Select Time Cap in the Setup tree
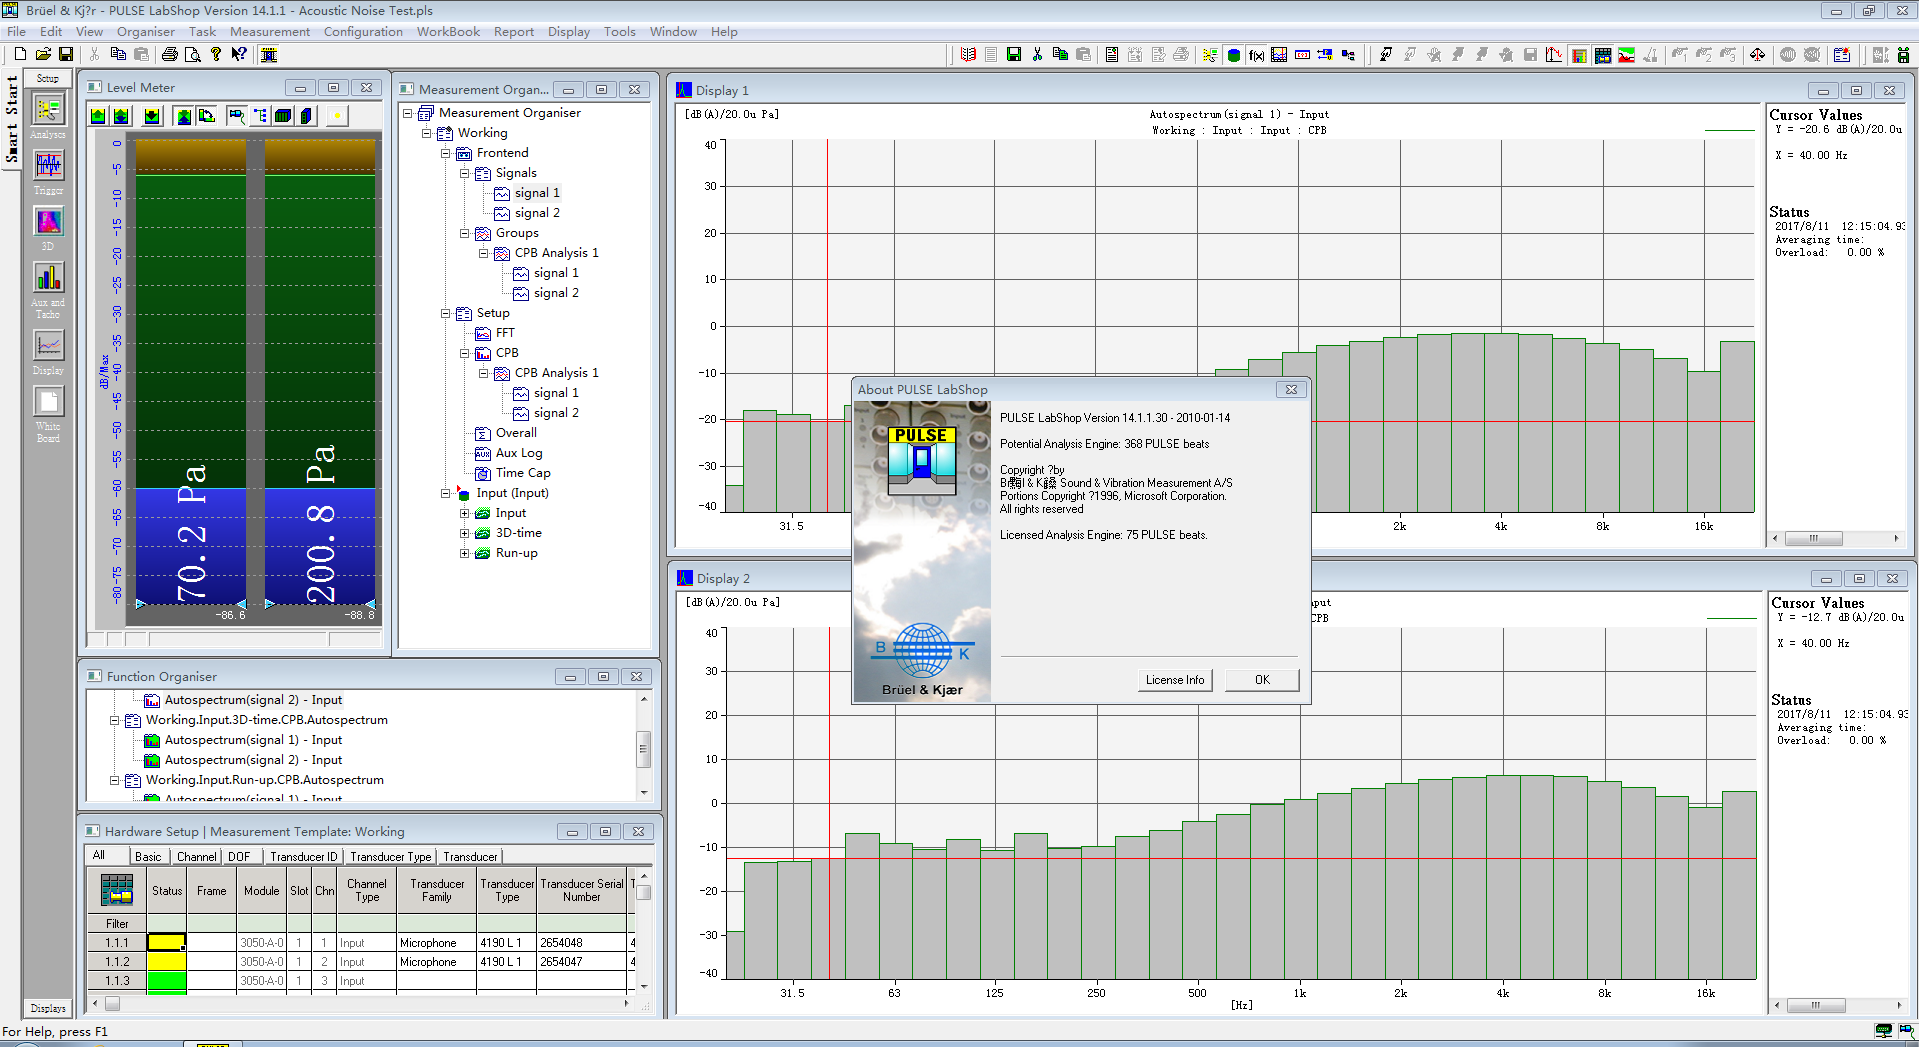Image resolution: width=1919 pixels, height=1047 pixels. 522,473
